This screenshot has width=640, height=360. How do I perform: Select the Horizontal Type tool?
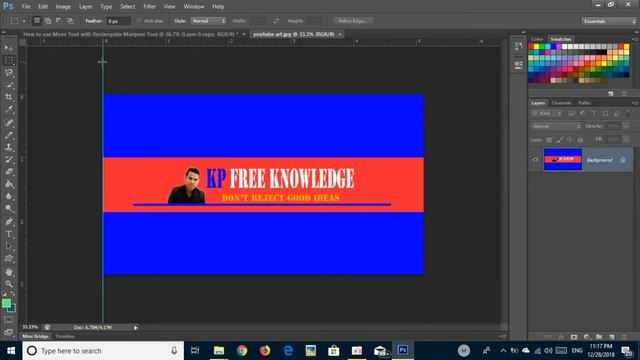click(9, 234)
